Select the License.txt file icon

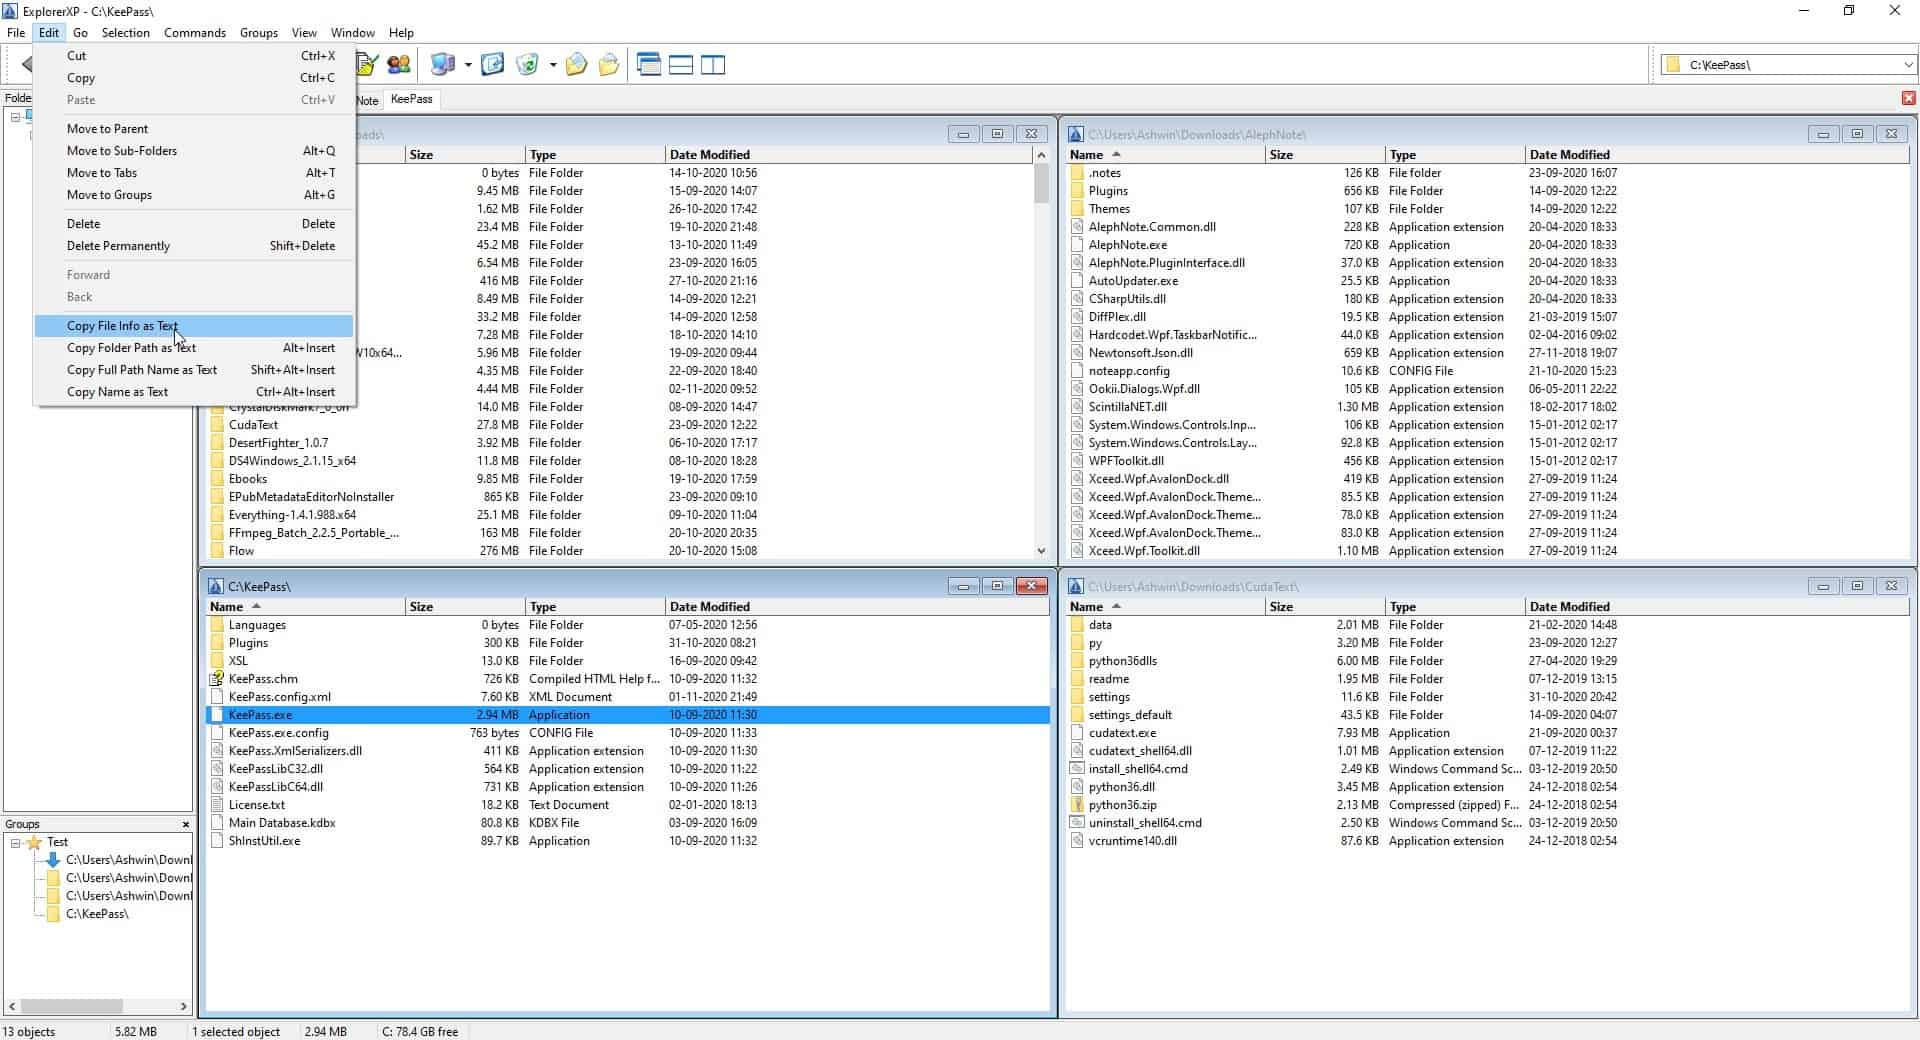click(x=217, y=805)
